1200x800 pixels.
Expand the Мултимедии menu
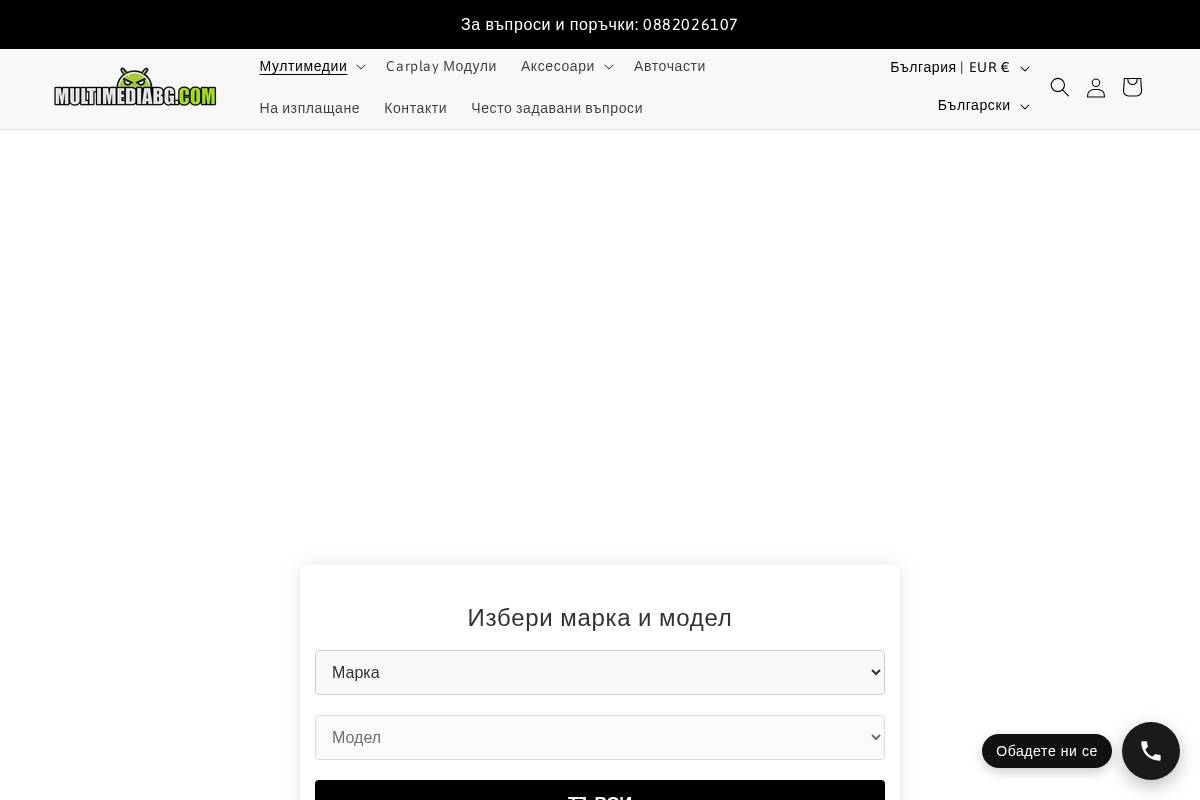click(x=312, y=66)
